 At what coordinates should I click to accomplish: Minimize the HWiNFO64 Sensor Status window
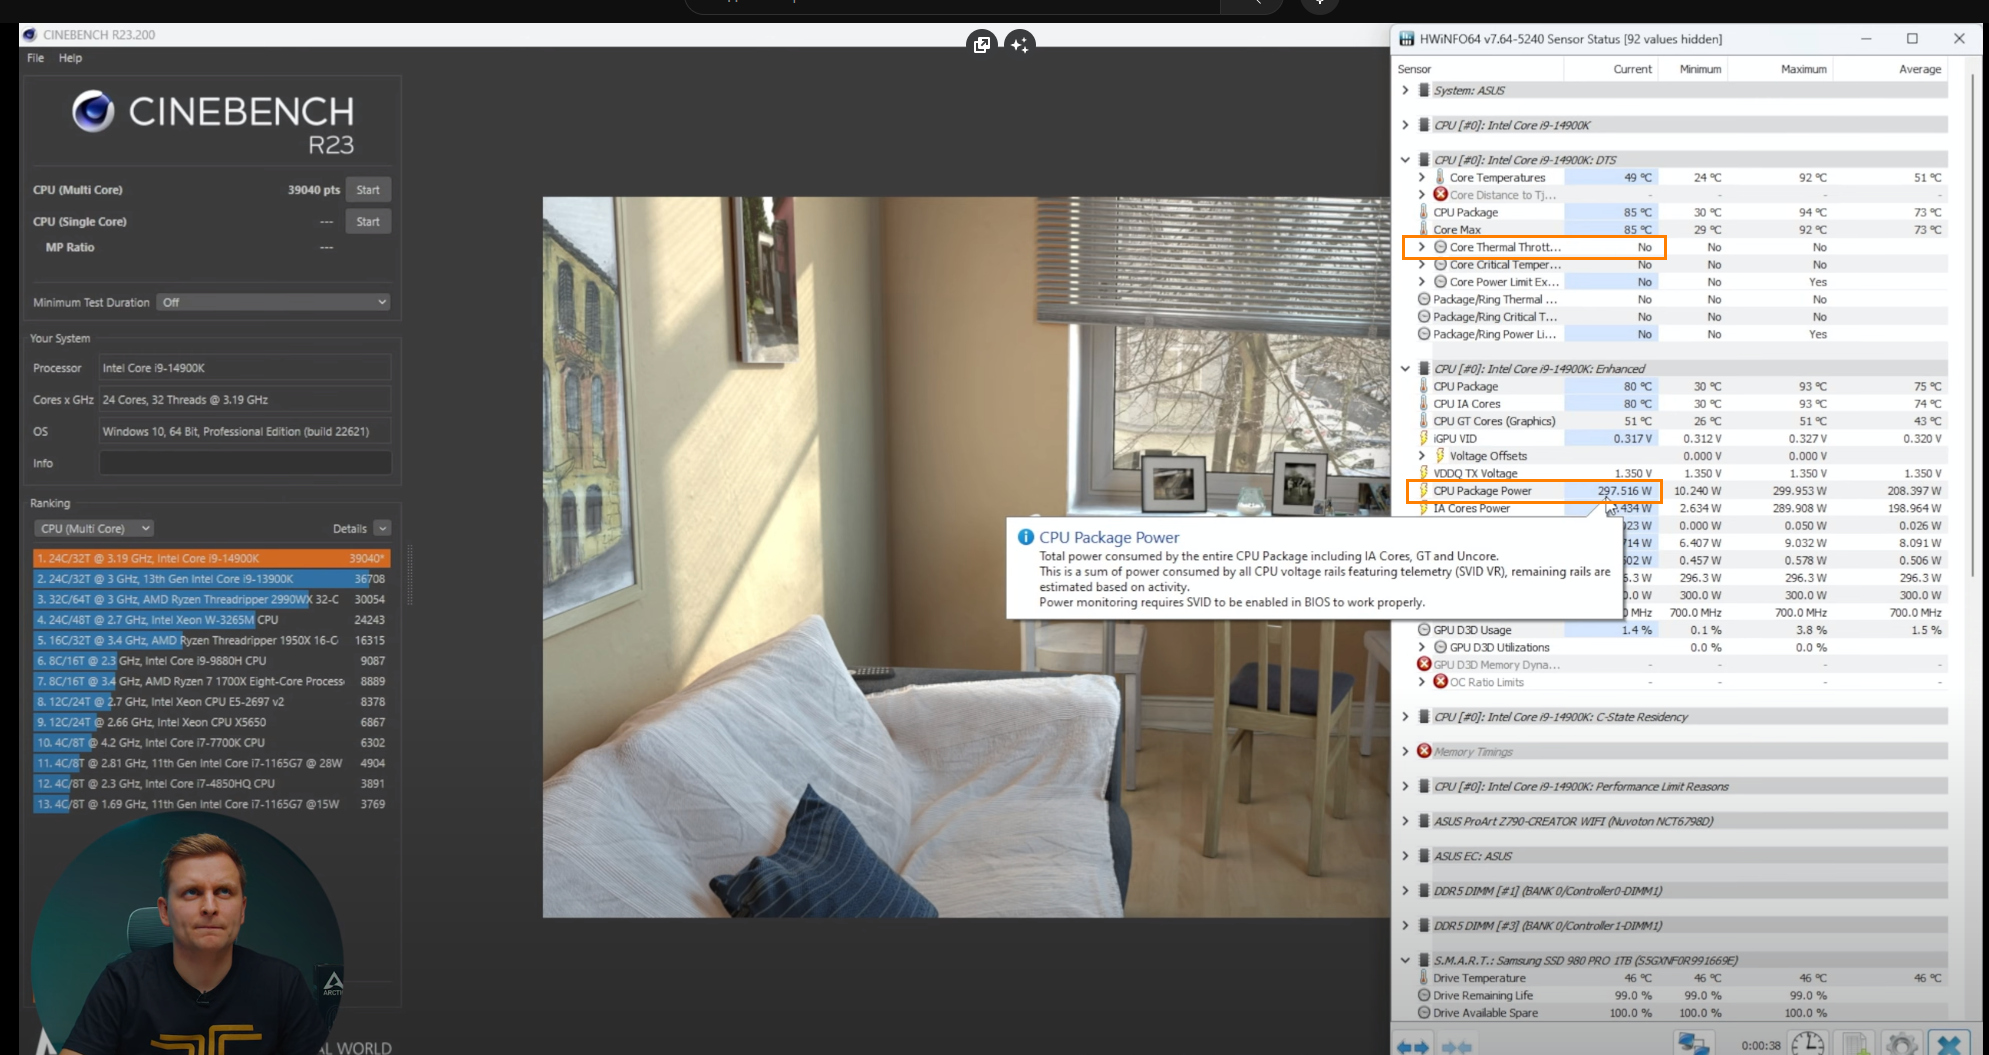[x=1866, y=39]
